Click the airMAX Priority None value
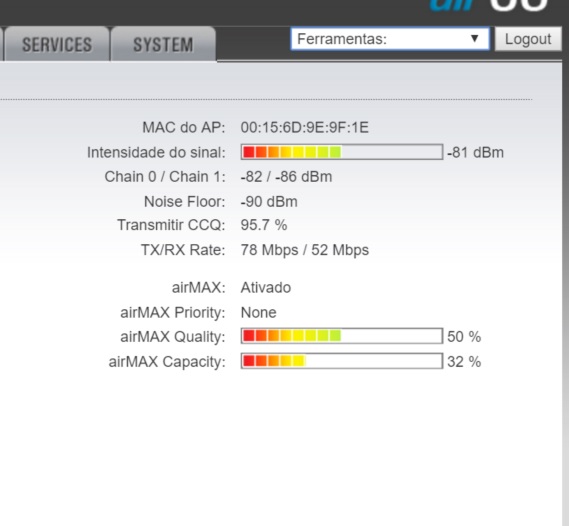The height and width of the screenshot is (526, 569). (258, 312)
